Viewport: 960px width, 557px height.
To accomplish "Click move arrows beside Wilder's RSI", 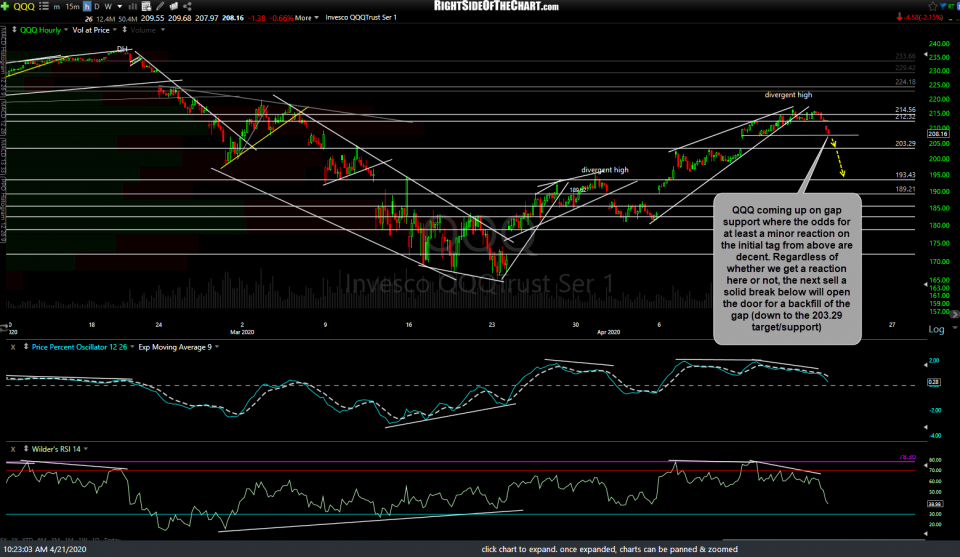I will pyautogui.click(x=26, y=449).
